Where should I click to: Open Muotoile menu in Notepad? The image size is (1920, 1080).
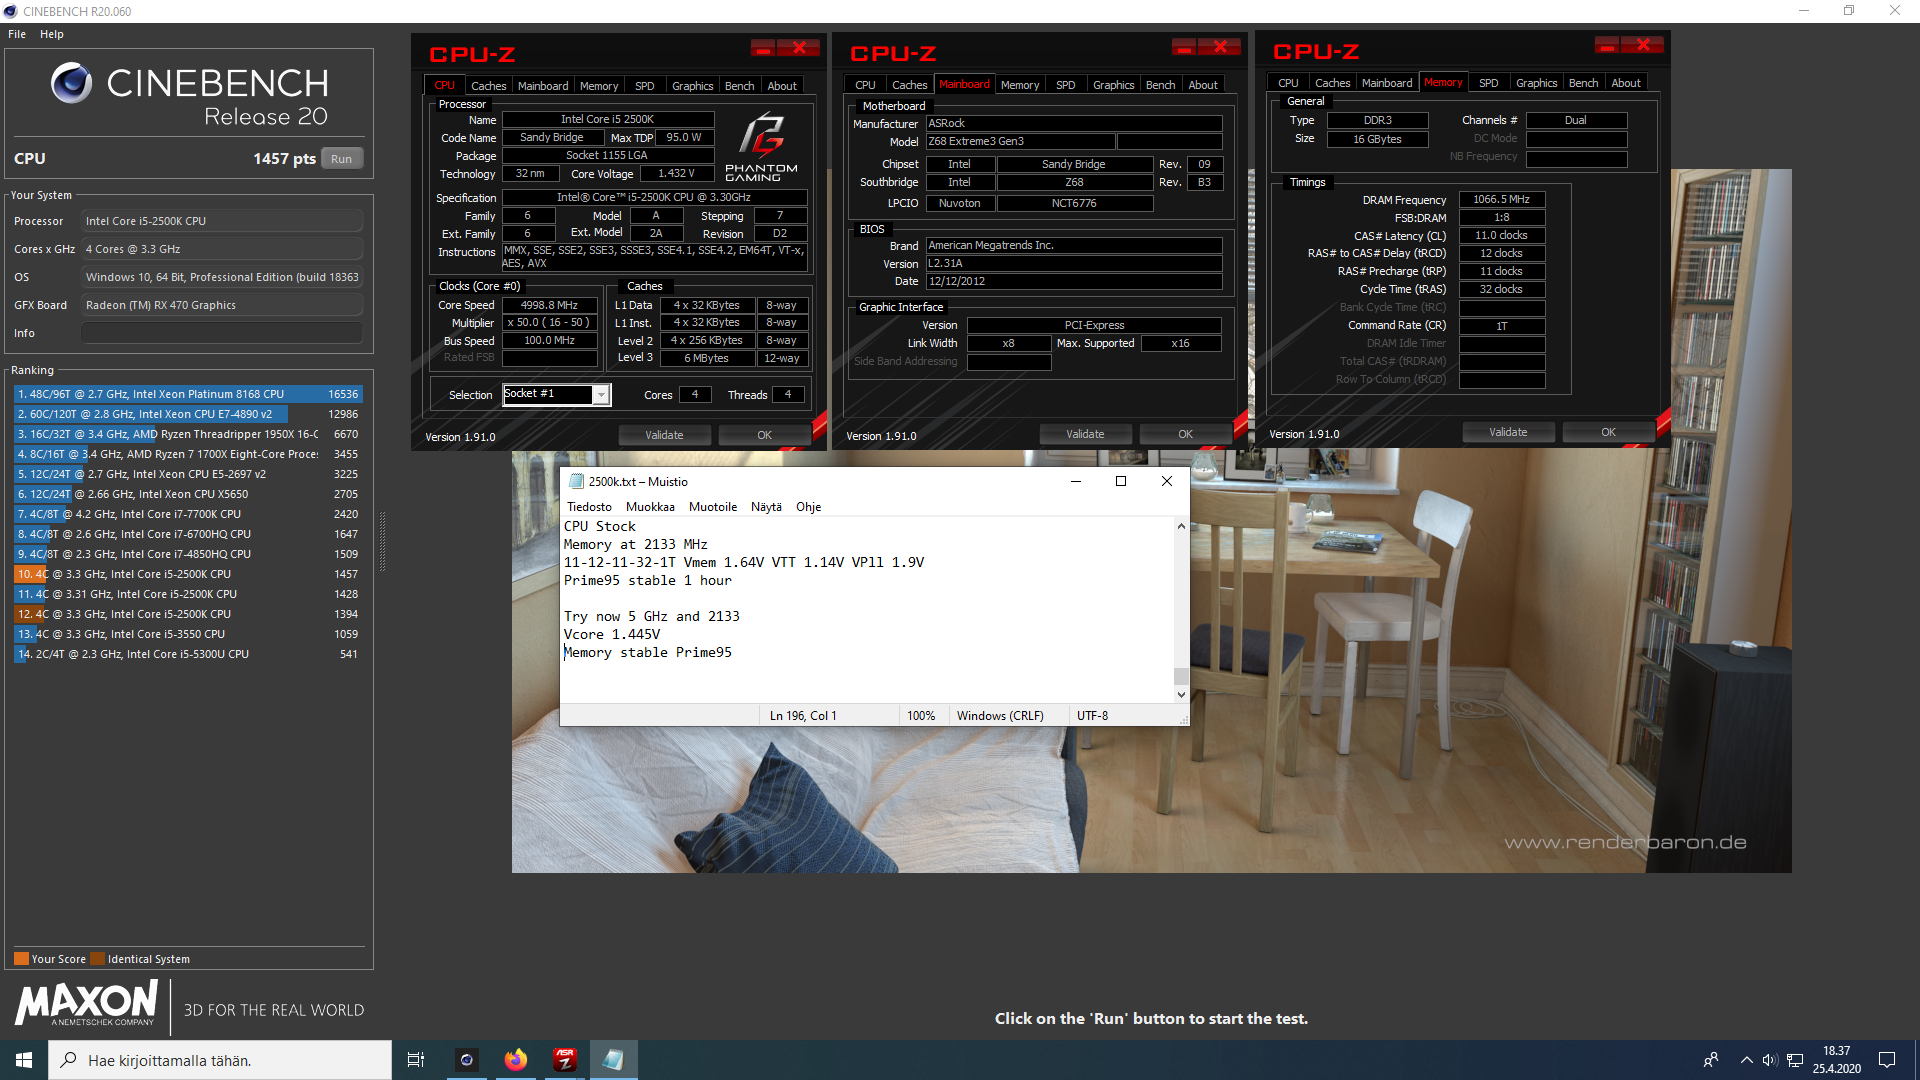(713, 507)
